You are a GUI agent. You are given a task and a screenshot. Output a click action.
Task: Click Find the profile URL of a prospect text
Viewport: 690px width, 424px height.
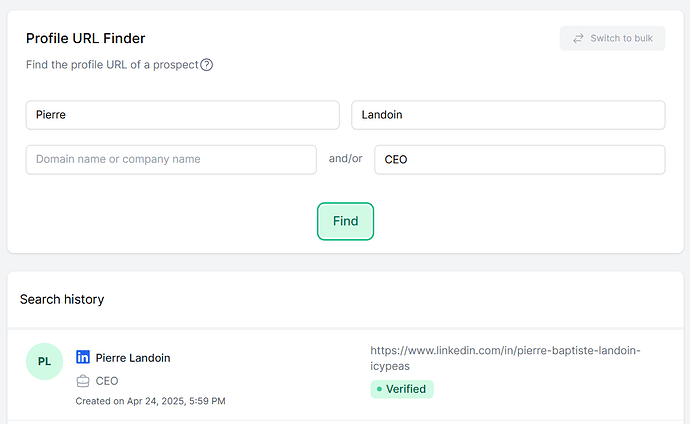click(112, 65)
